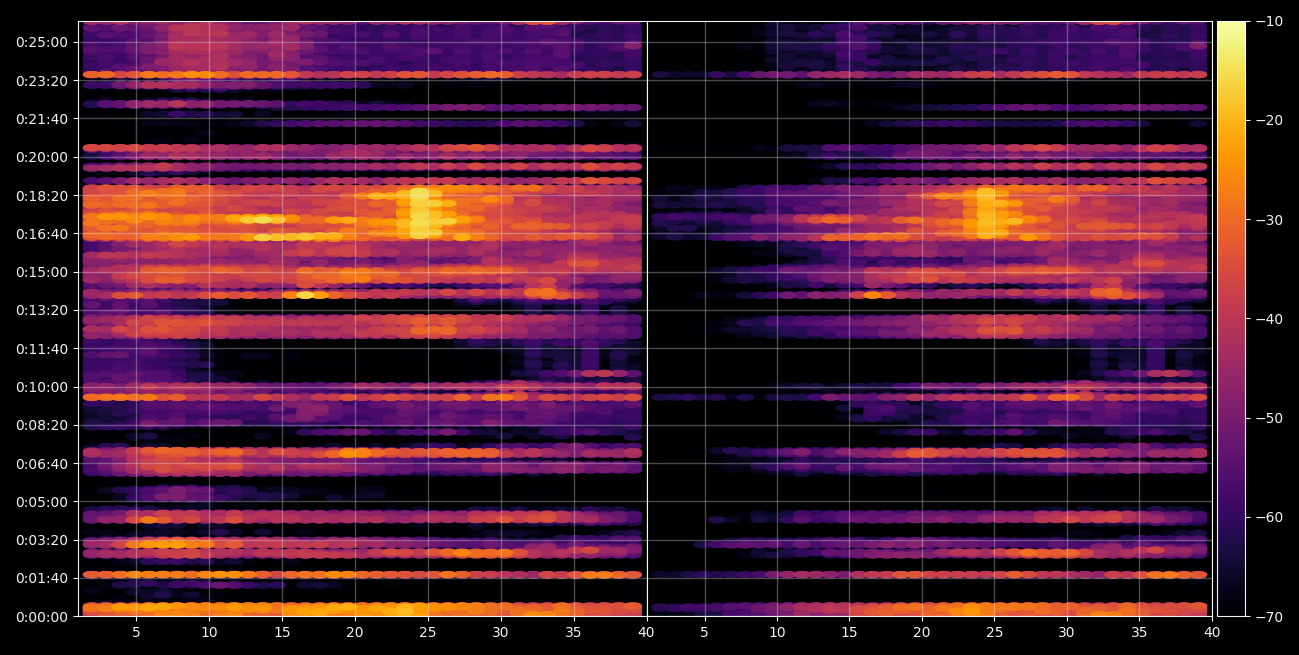The image size is (1299, 655).
Task: Click the left heatmap's x-axis label 40
Action: [x=646, y=633]
